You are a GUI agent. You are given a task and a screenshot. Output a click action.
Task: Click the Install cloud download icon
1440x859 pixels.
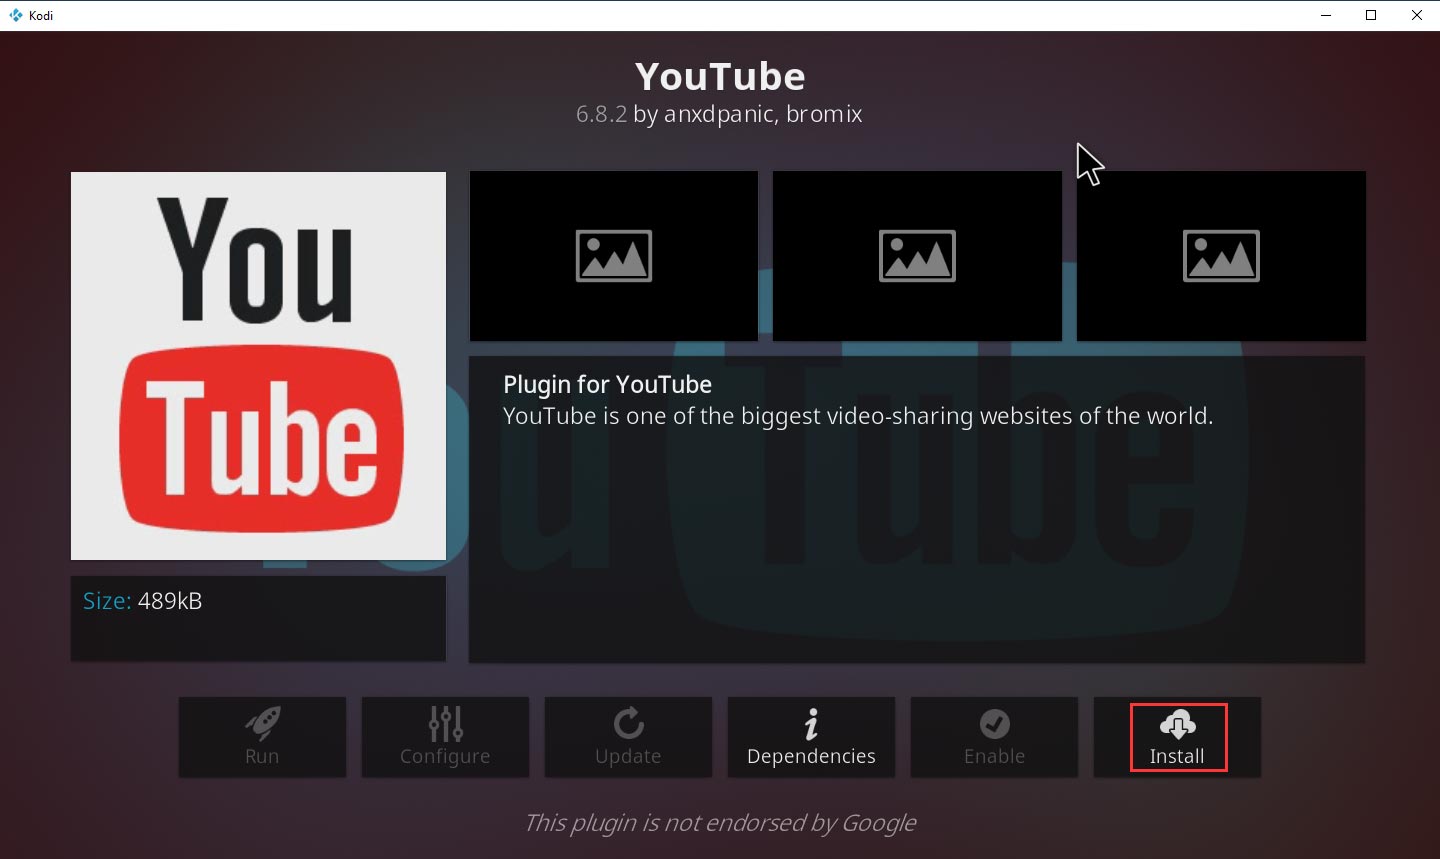[x=1177, y=724]
